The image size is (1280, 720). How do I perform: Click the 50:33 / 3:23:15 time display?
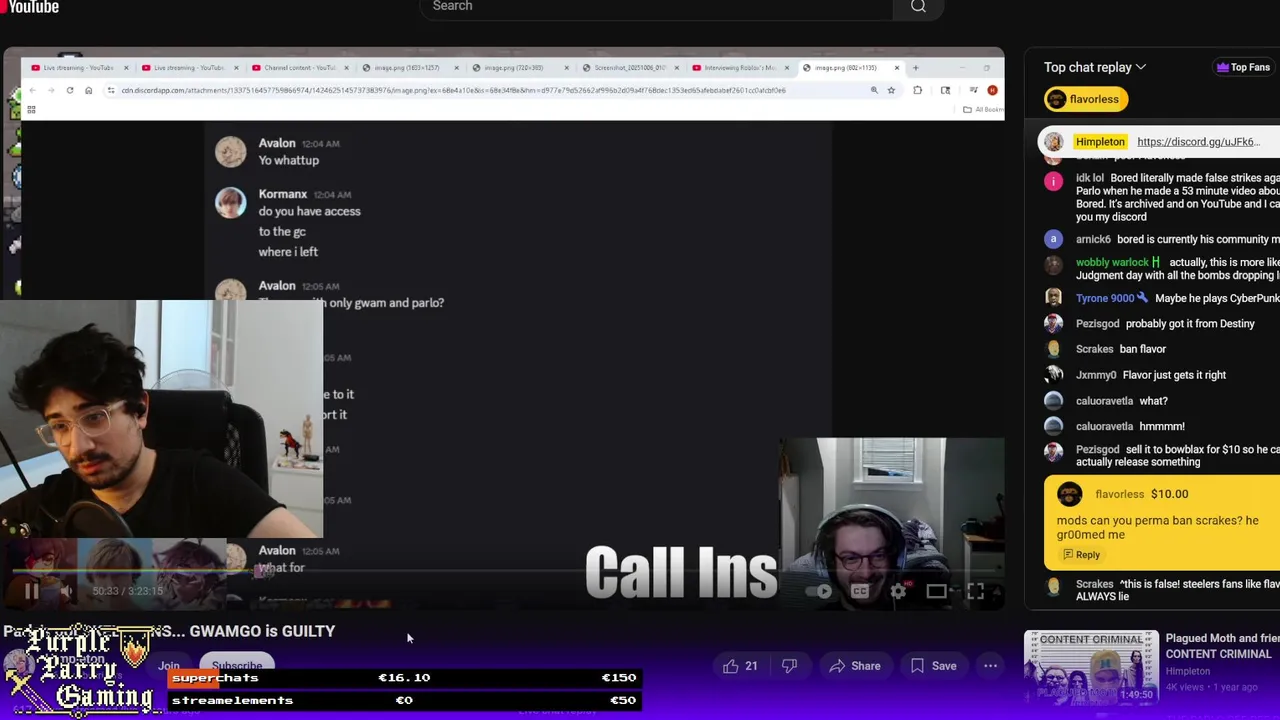point(127,591)
